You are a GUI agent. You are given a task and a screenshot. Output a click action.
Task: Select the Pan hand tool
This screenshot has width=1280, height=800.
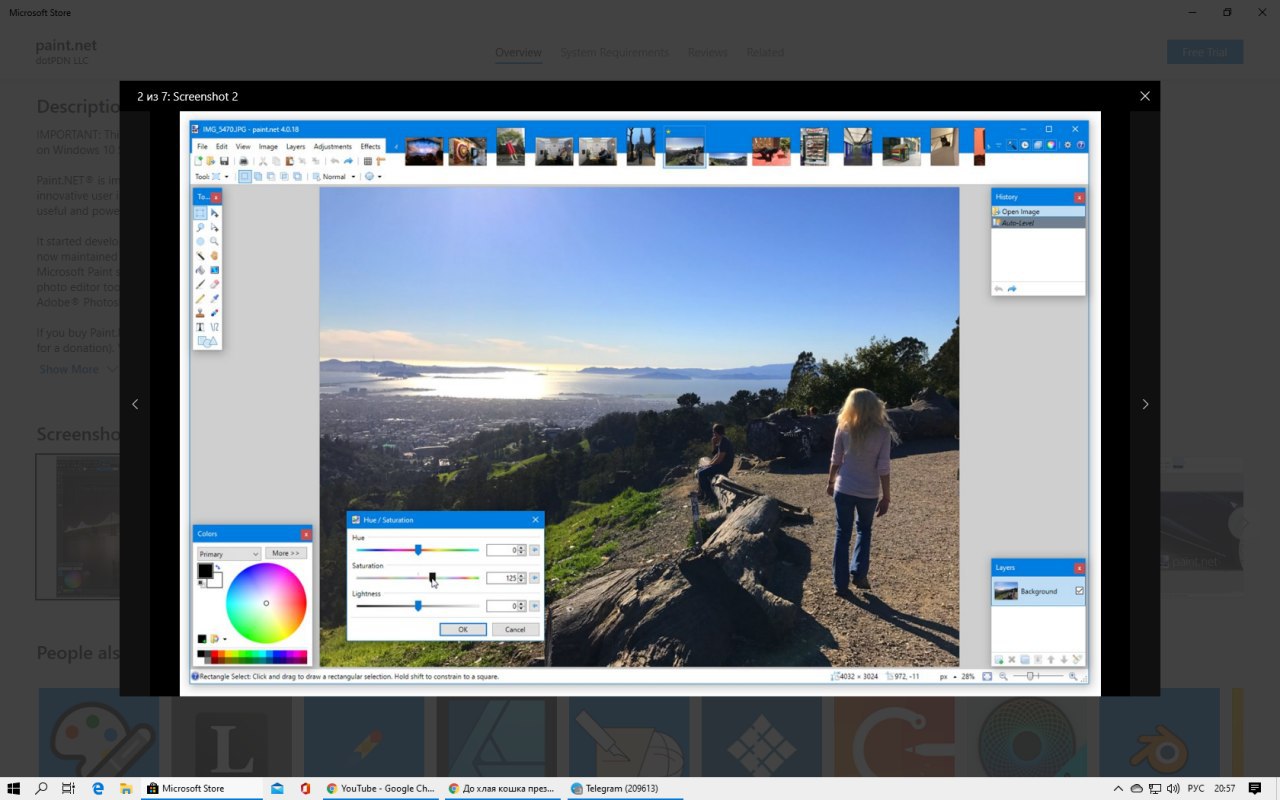(x=215, y=255)
